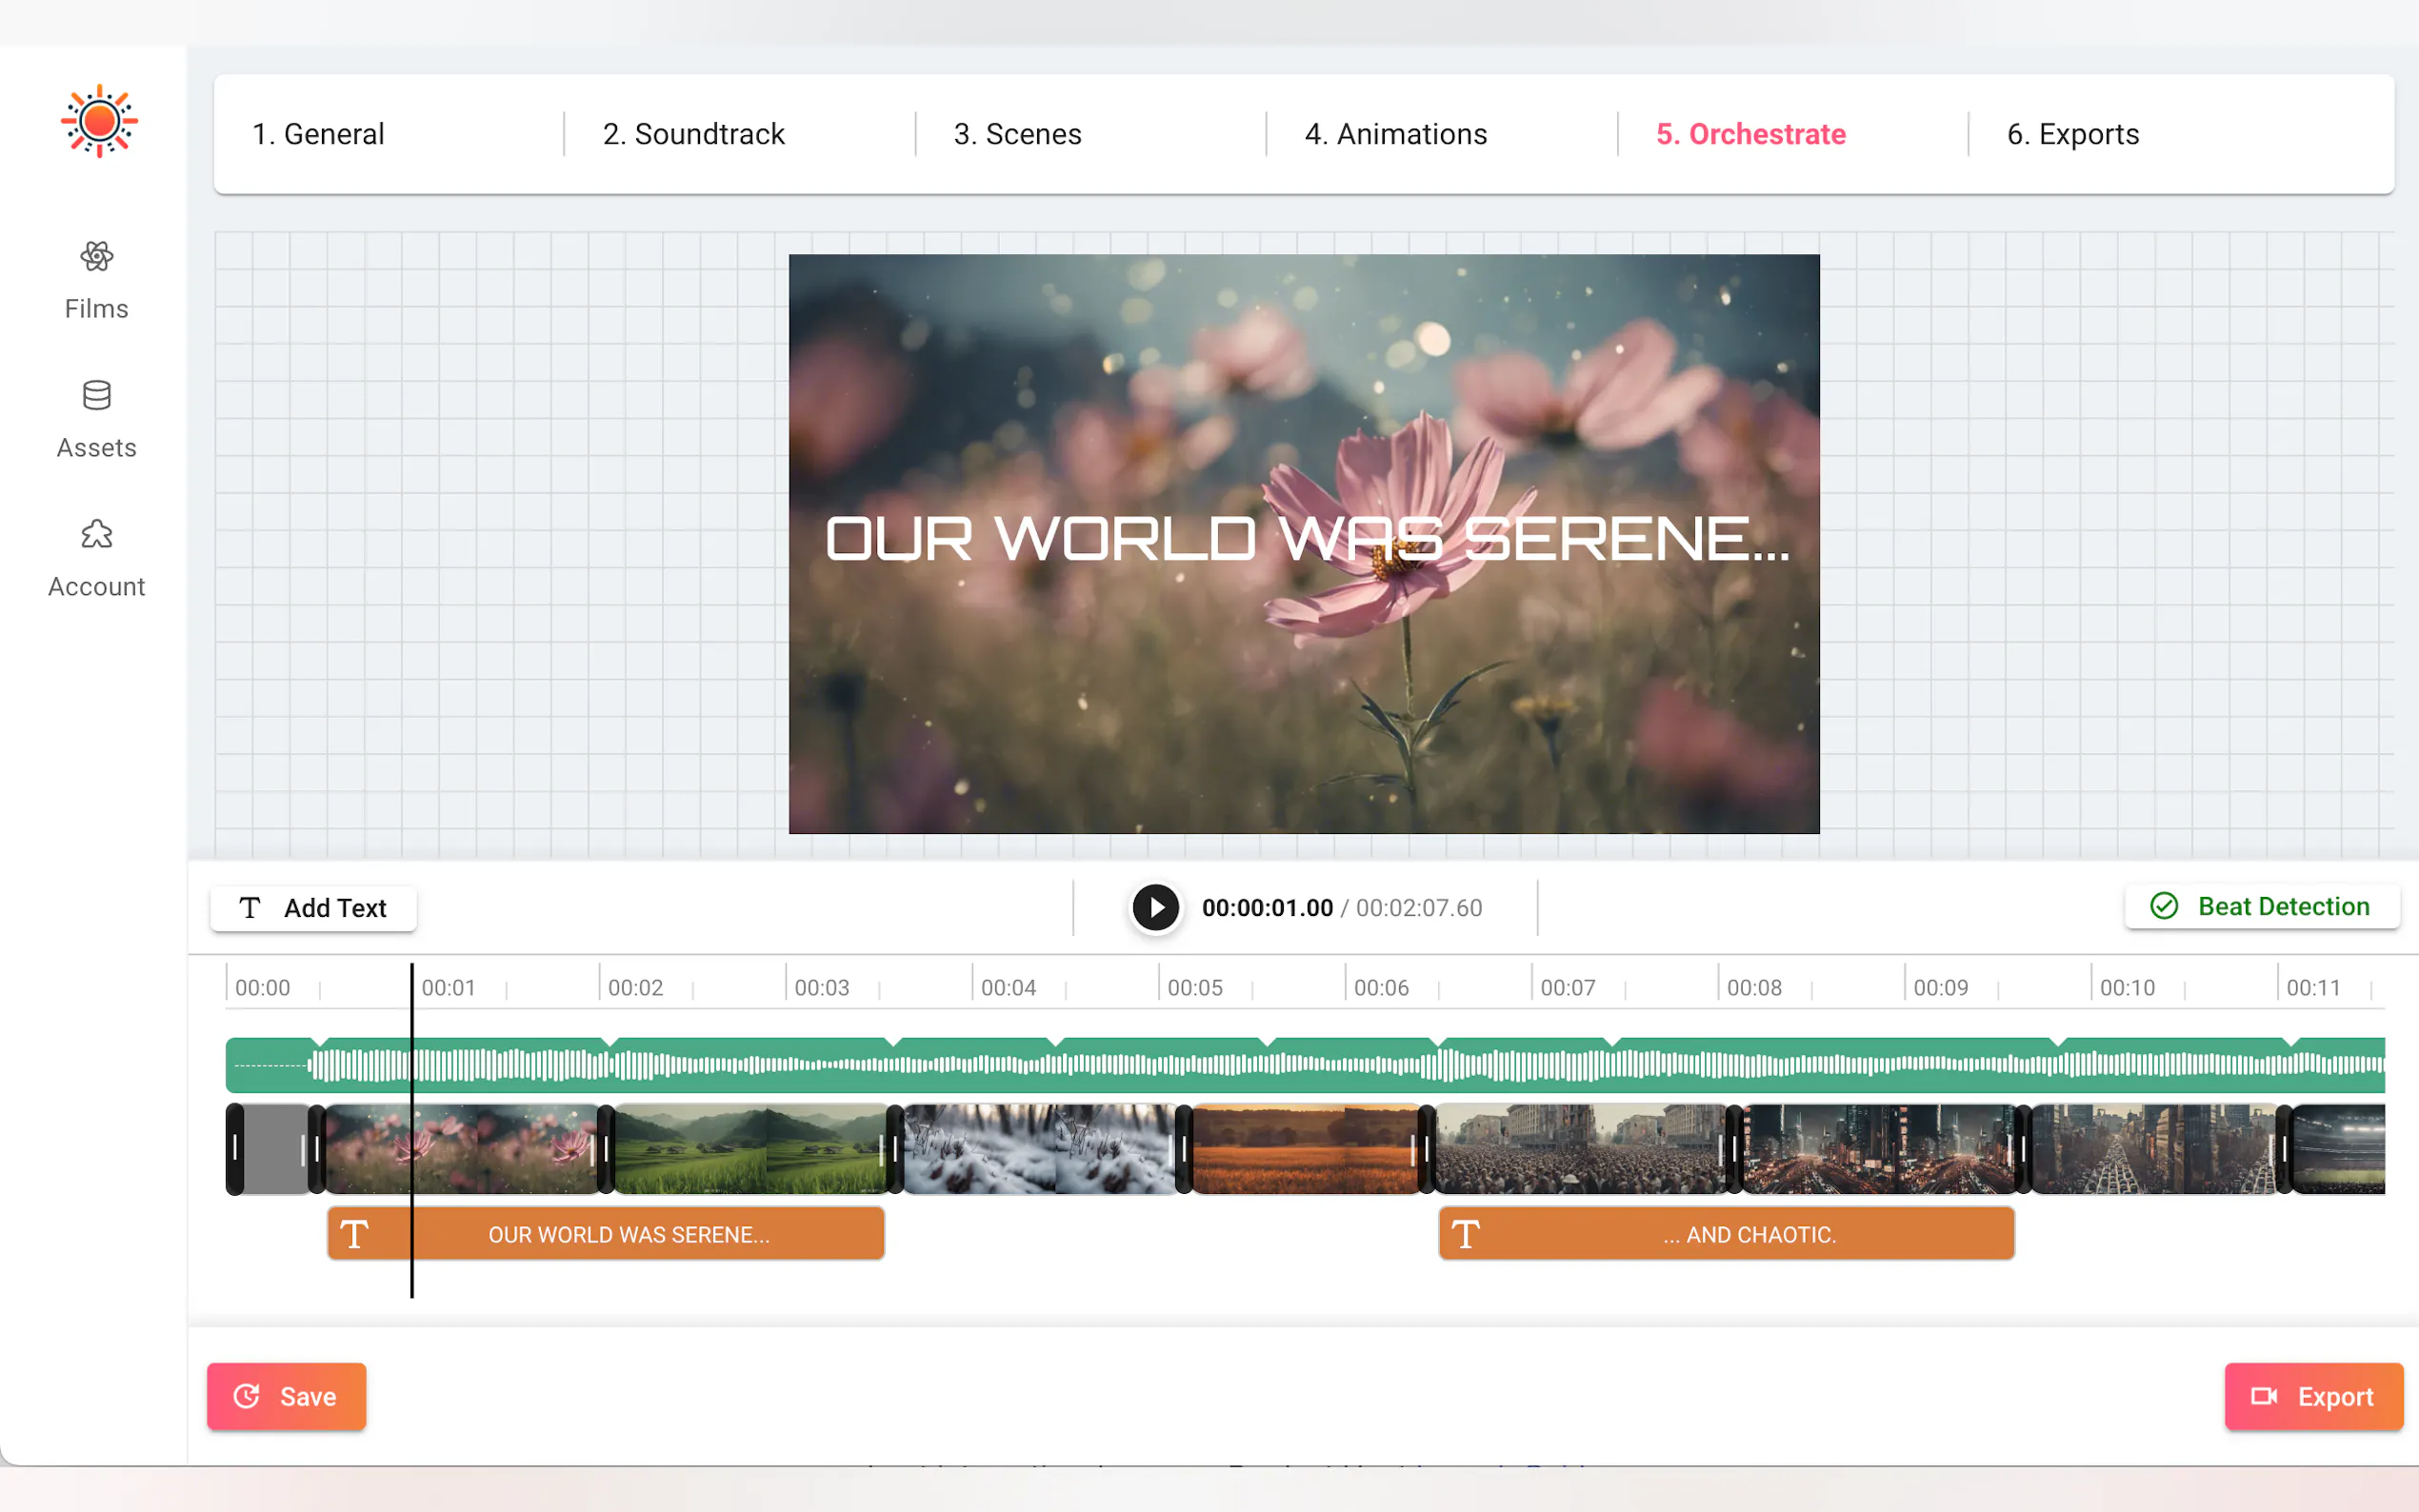Select the snowy forest scene clip
This screenshot has width=2419, height=1512.
tap(1040, 1149)
